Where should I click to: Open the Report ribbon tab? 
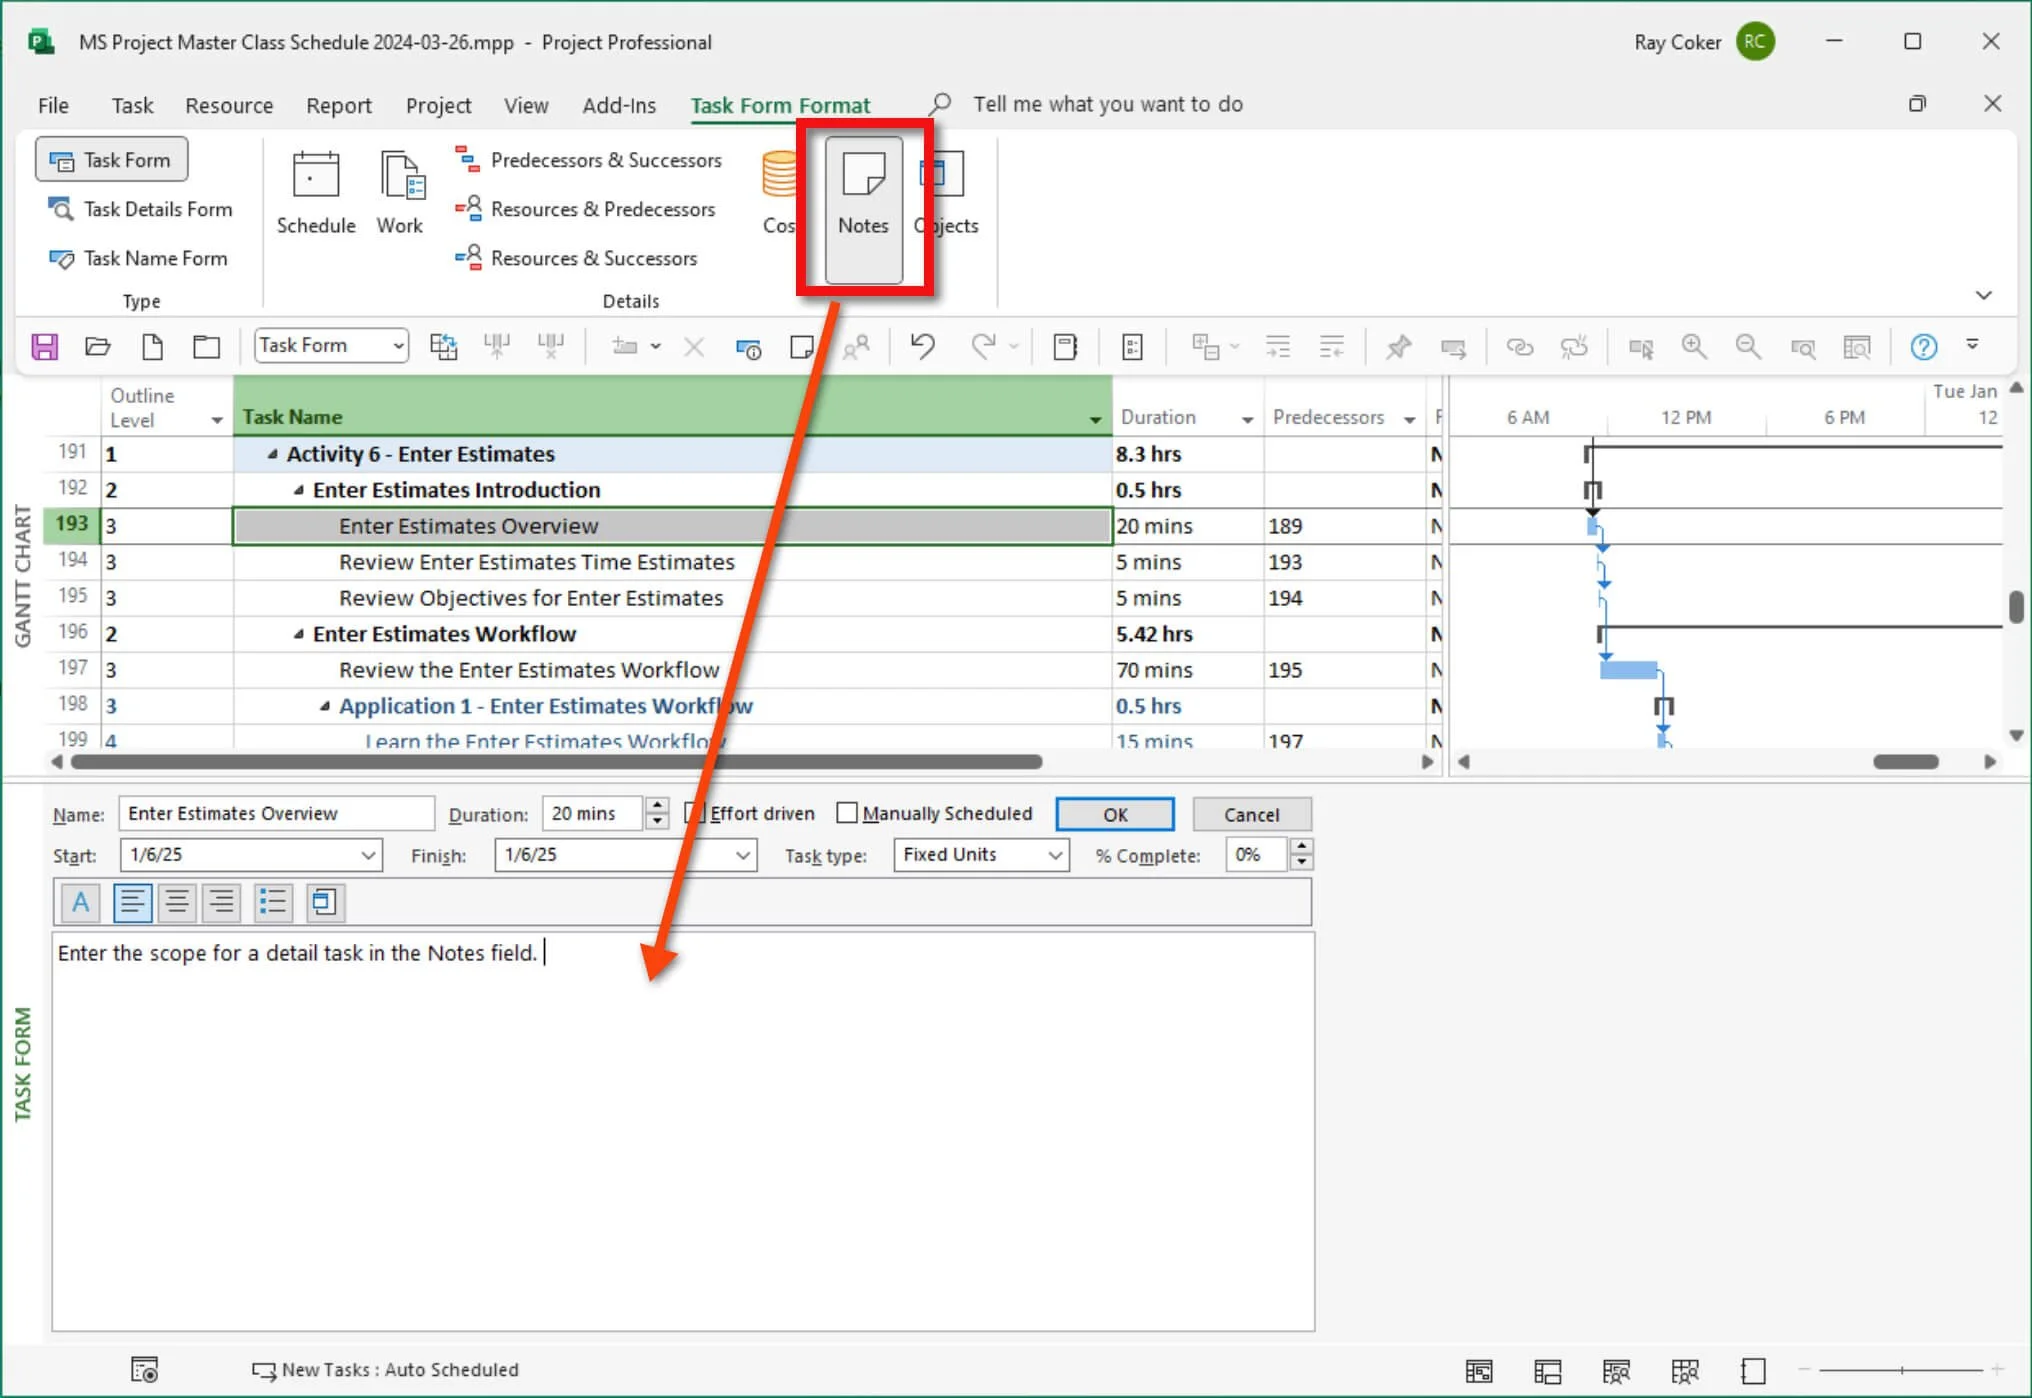click(338, 105)
